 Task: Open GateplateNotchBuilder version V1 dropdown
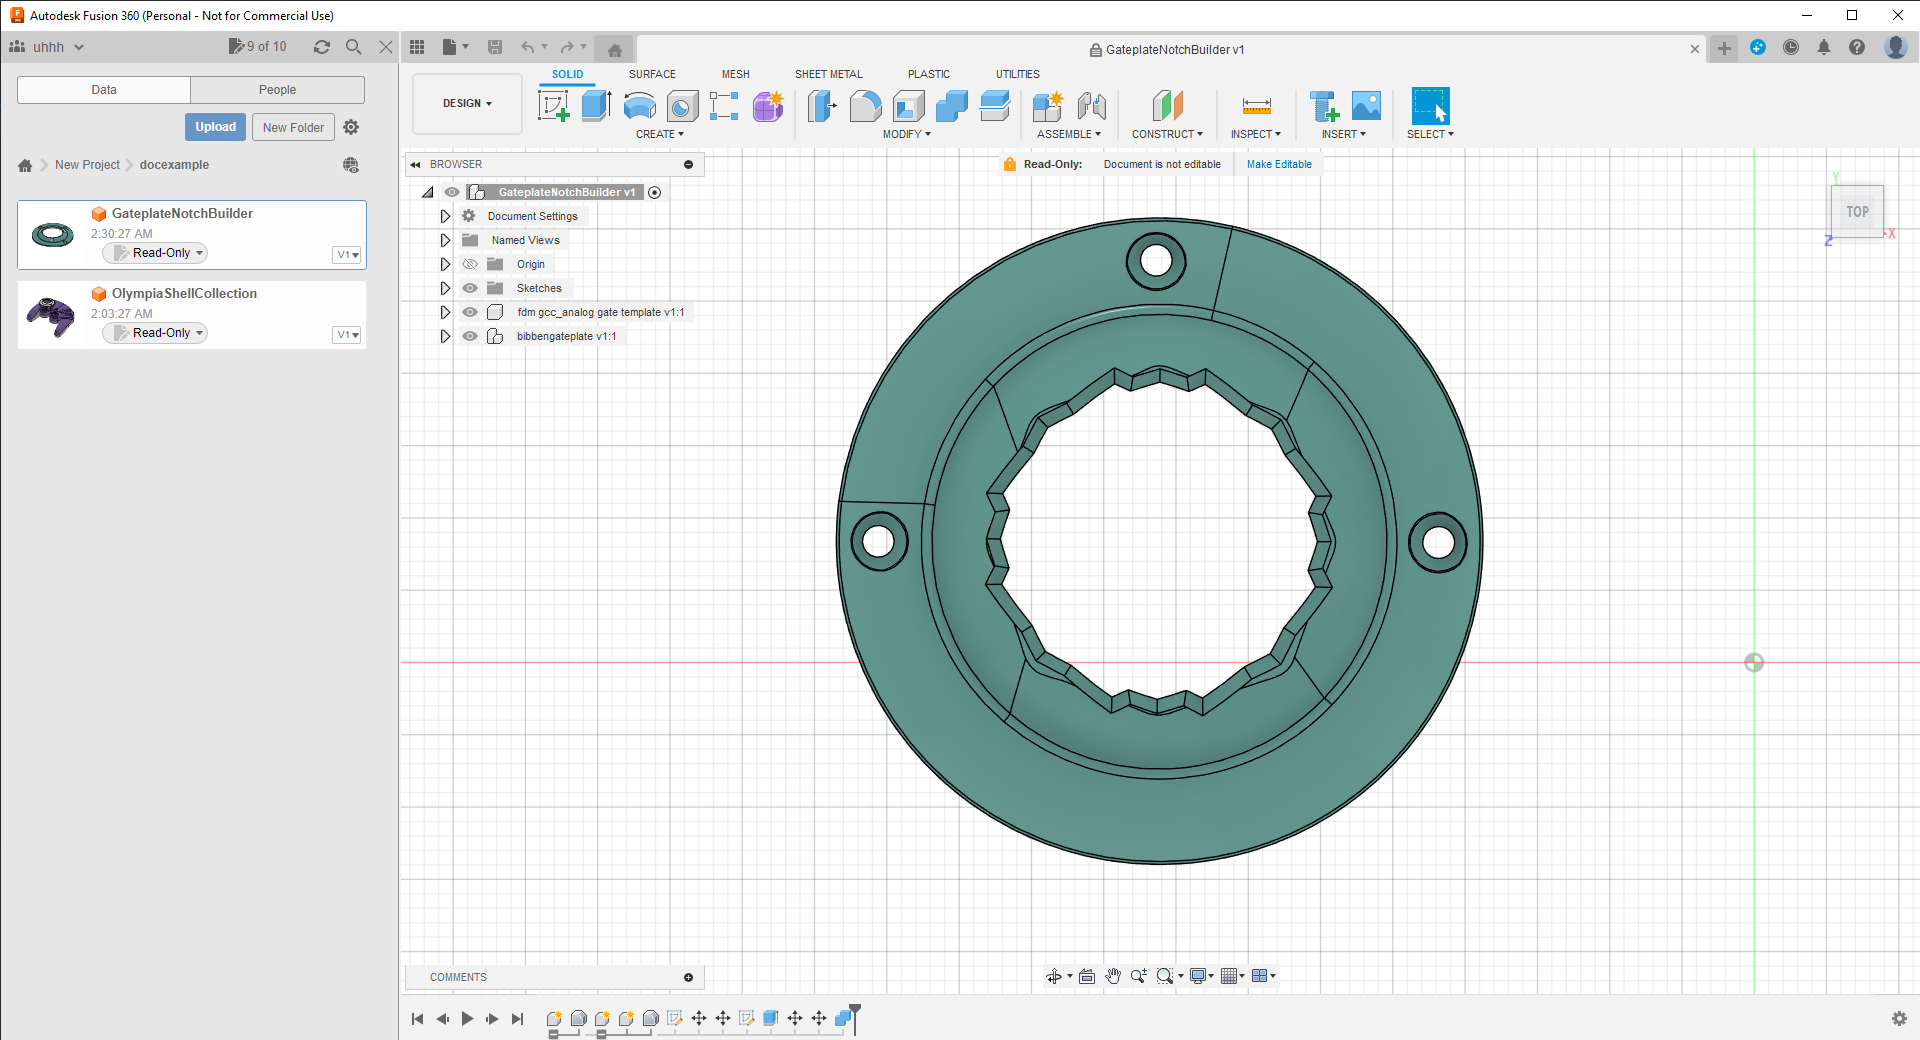tap(347, 255)
